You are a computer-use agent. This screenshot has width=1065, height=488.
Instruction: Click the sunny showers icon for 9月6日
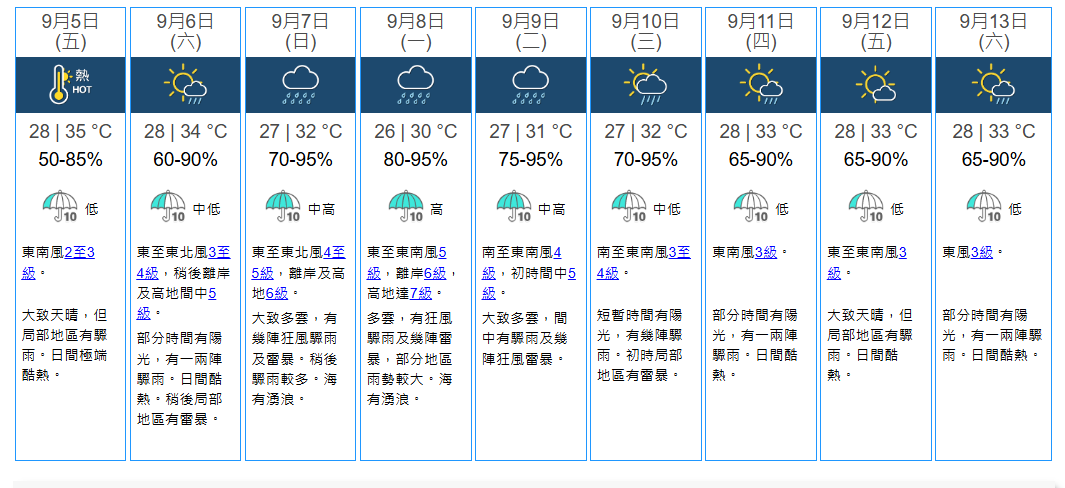coord(185,85)
